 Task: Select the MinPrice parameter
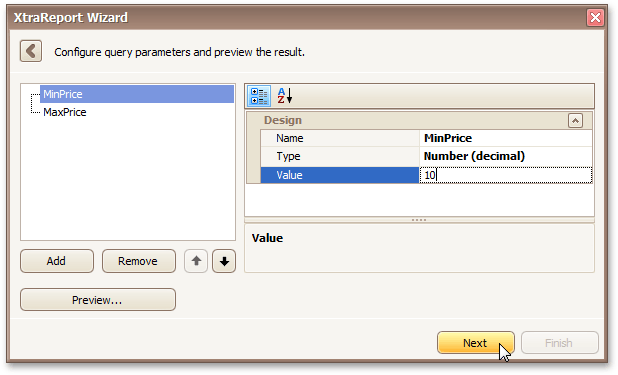point(137,94)
